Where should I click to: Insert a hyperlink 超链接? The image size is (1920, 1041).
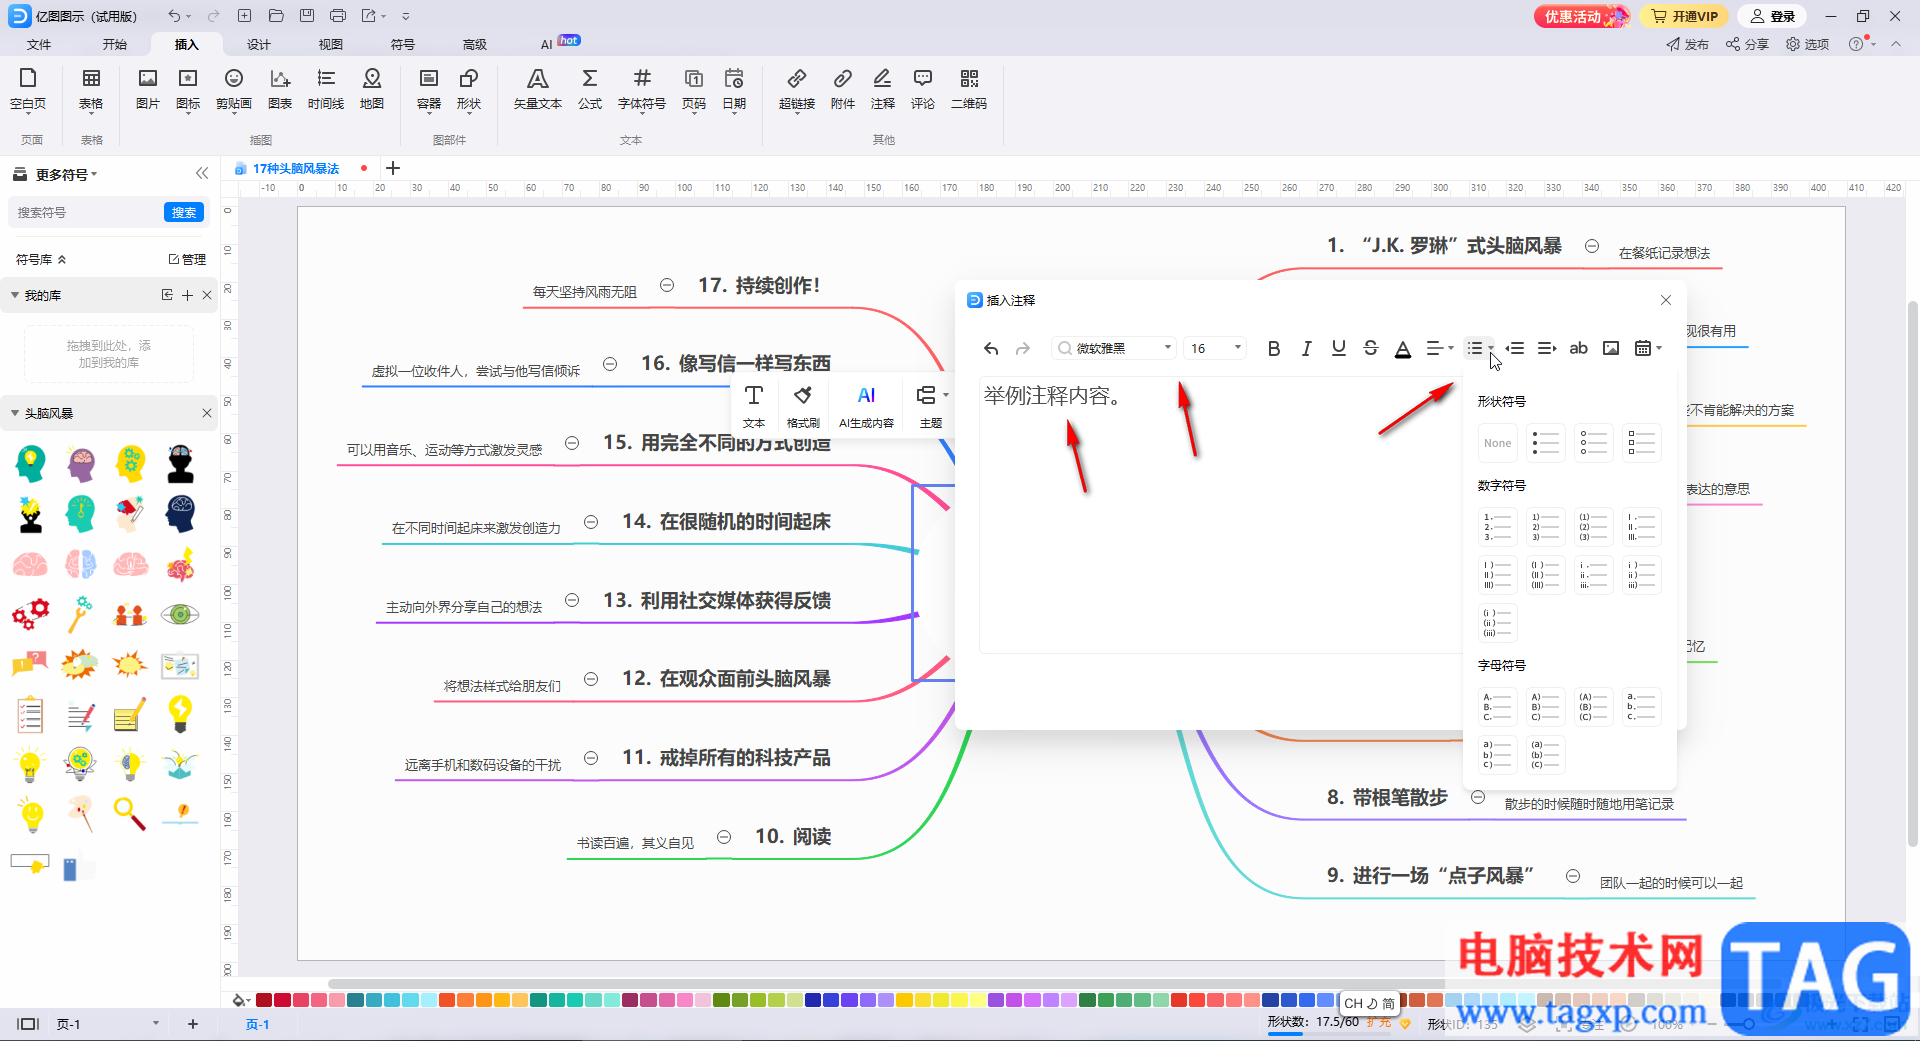click(x=797, y=88)
